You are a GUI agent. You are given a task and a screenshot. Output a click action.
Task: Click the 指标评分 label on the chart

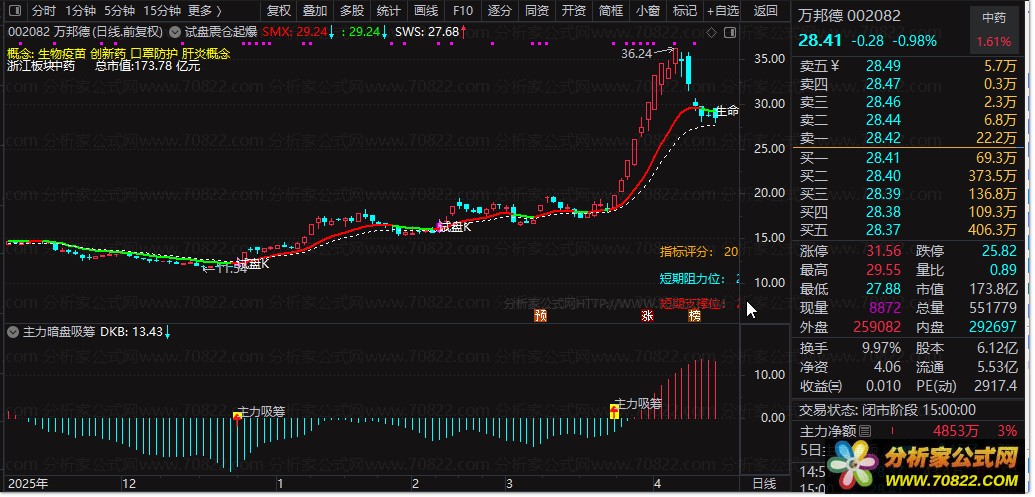pyautogui.click(x=687, y=251)
